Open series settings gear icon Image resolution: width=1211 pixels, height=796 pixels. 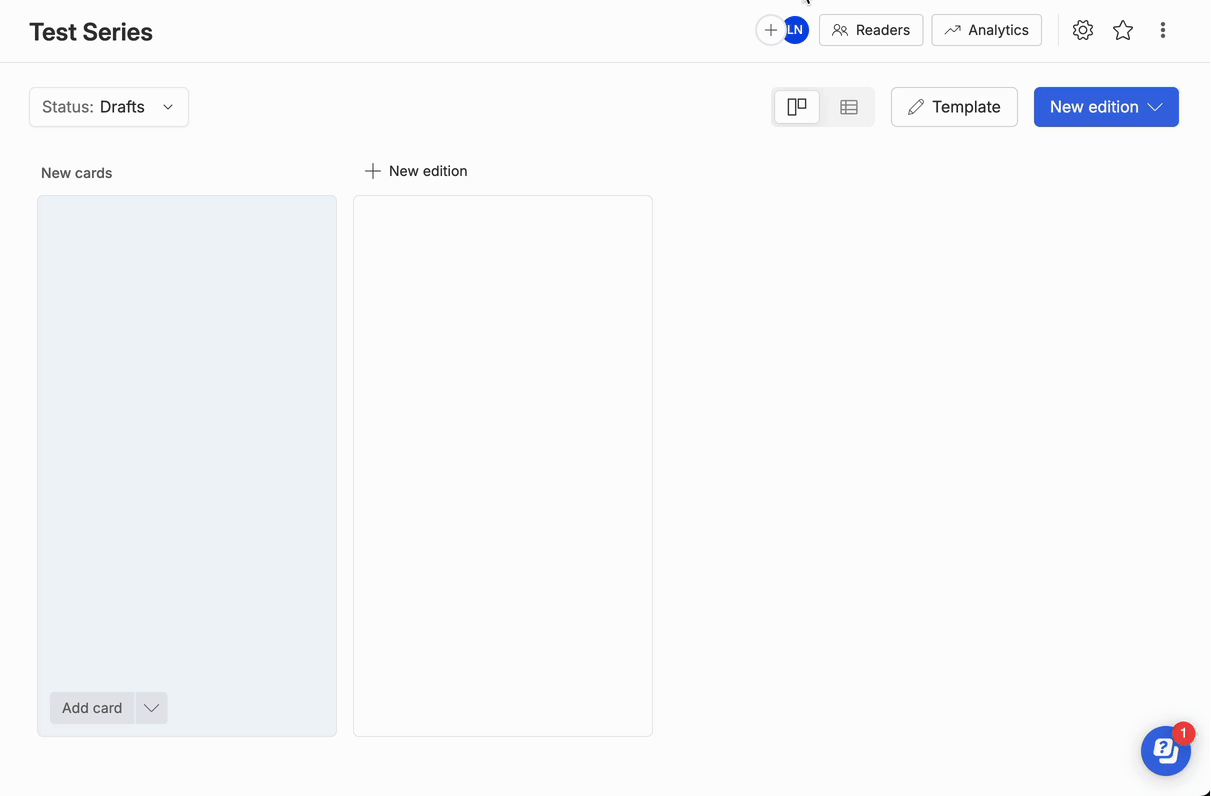click(1083, 30)
